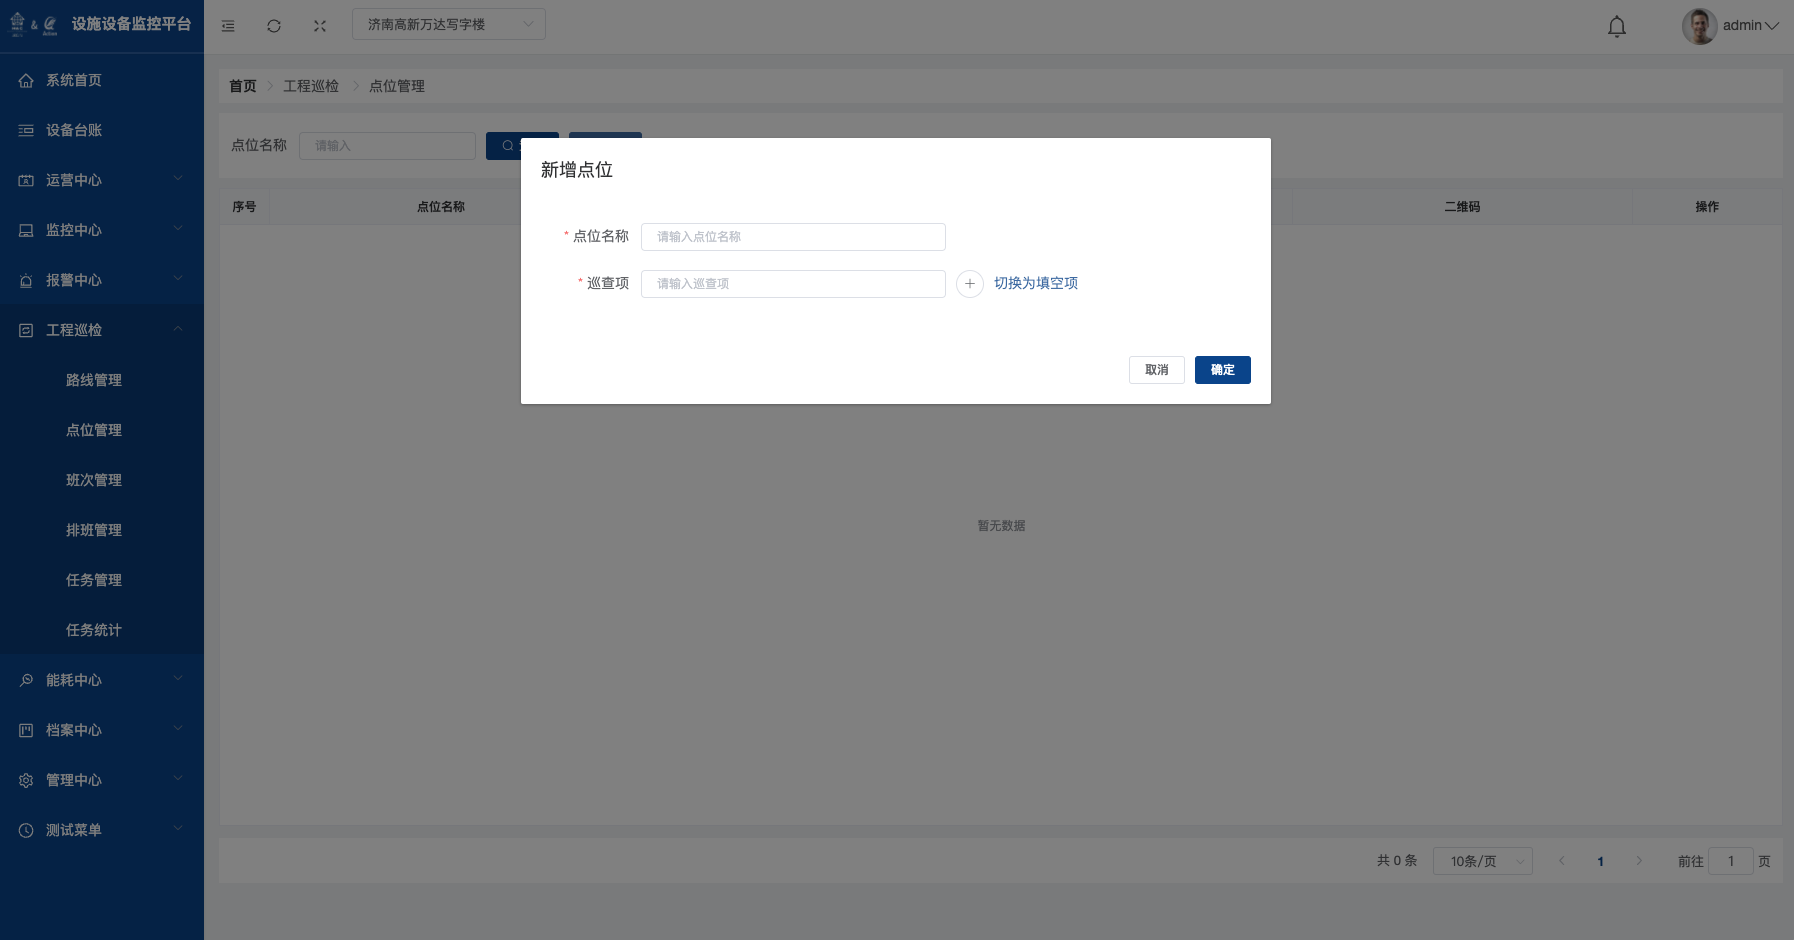This screenshot has height=940, width=1794.
Task: Click the fullscreen toggle icon
Action: coord(320,26)
